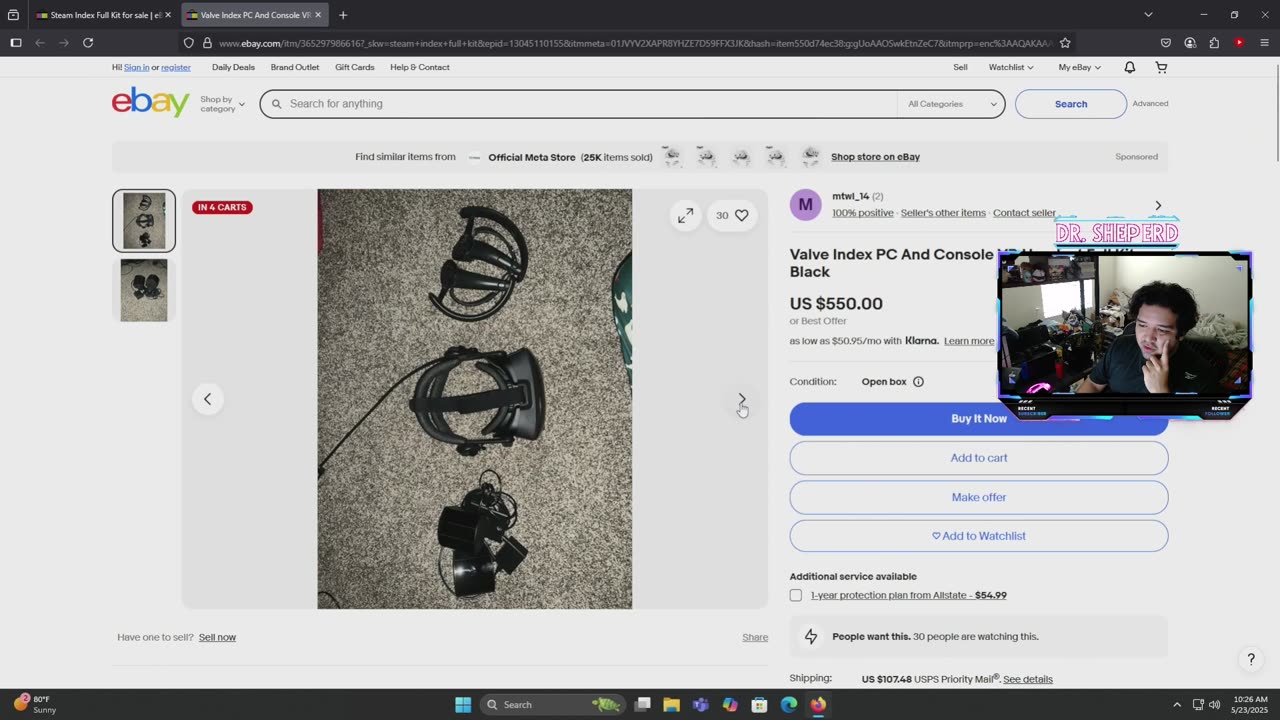The image size is (1280, 720).
Task: Click the Shop store on eBay link
Action: [x=875, y=157]
